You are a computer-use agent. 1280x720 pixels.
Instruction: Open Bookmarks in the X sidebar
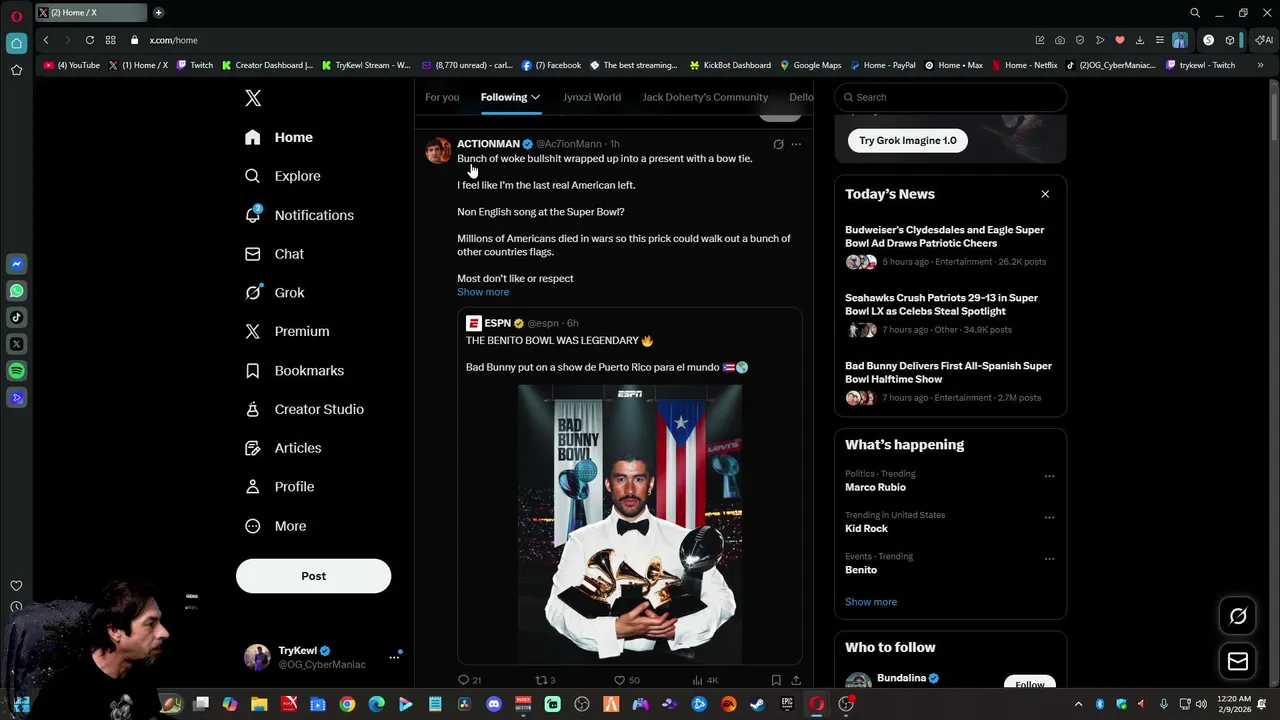pos(294,370)
